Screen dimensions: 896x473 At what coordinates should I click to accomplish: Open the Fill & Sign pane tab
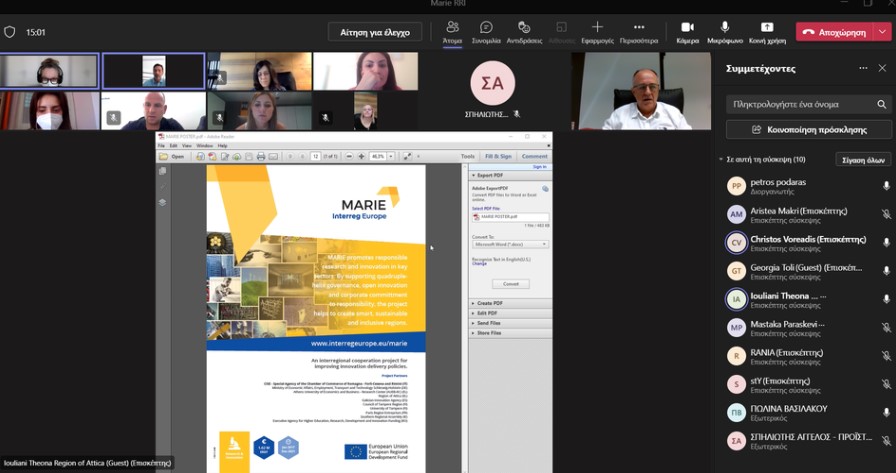tap(498, 157)
